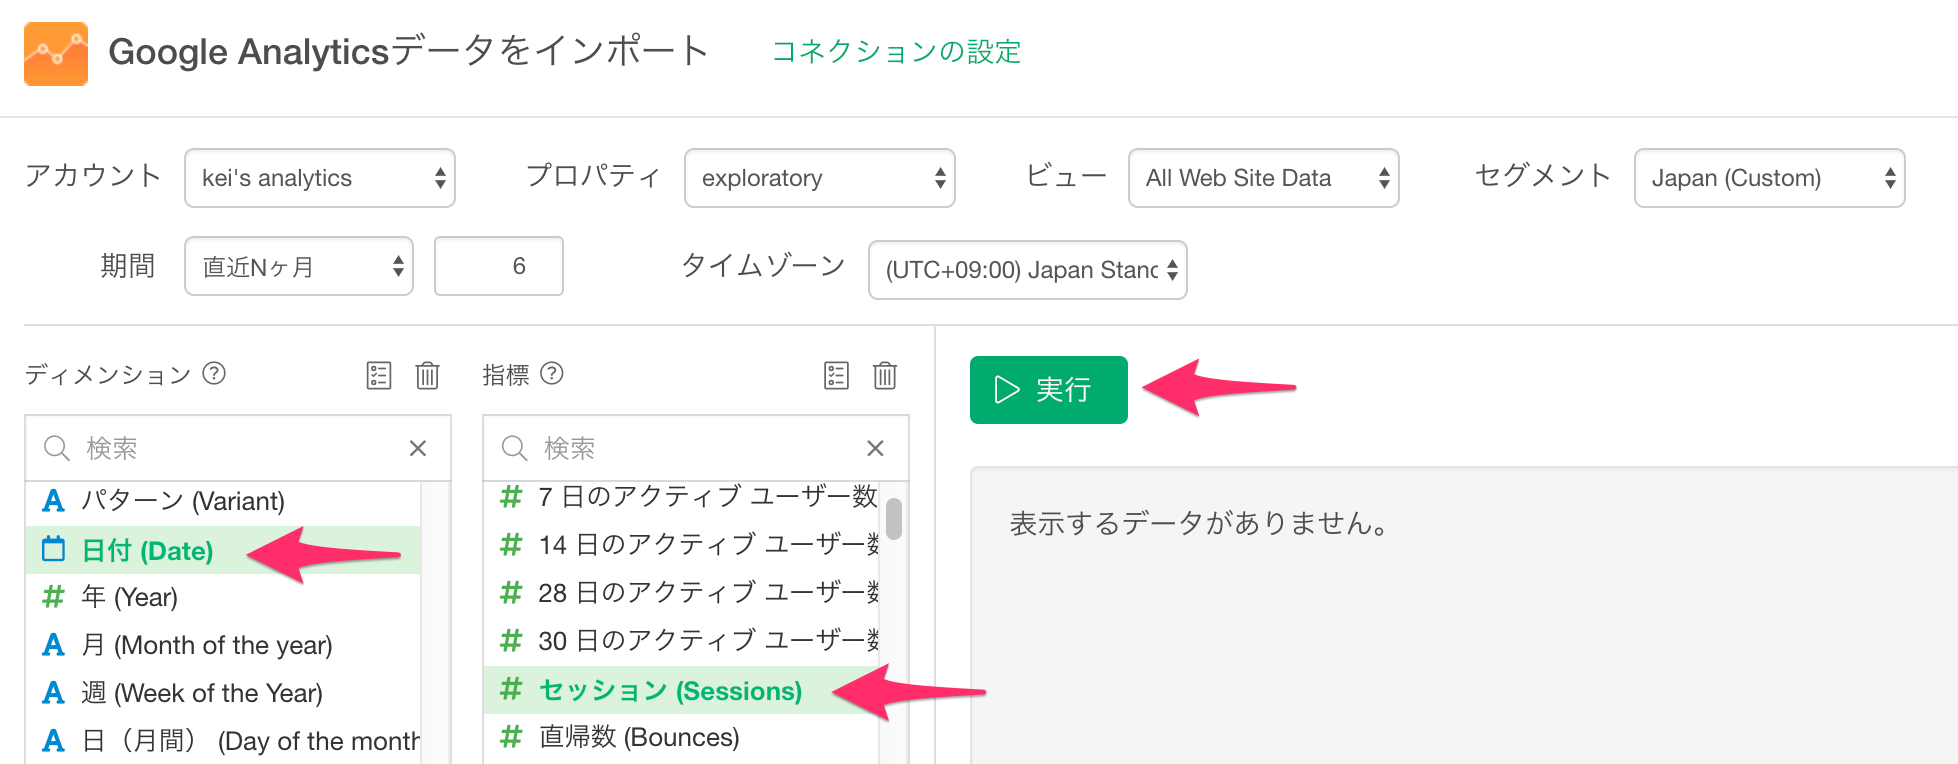Viewport: 1958px width, 764px height.
Task: Open the コネクションの設定 link
Action: [x=897, y=52]
